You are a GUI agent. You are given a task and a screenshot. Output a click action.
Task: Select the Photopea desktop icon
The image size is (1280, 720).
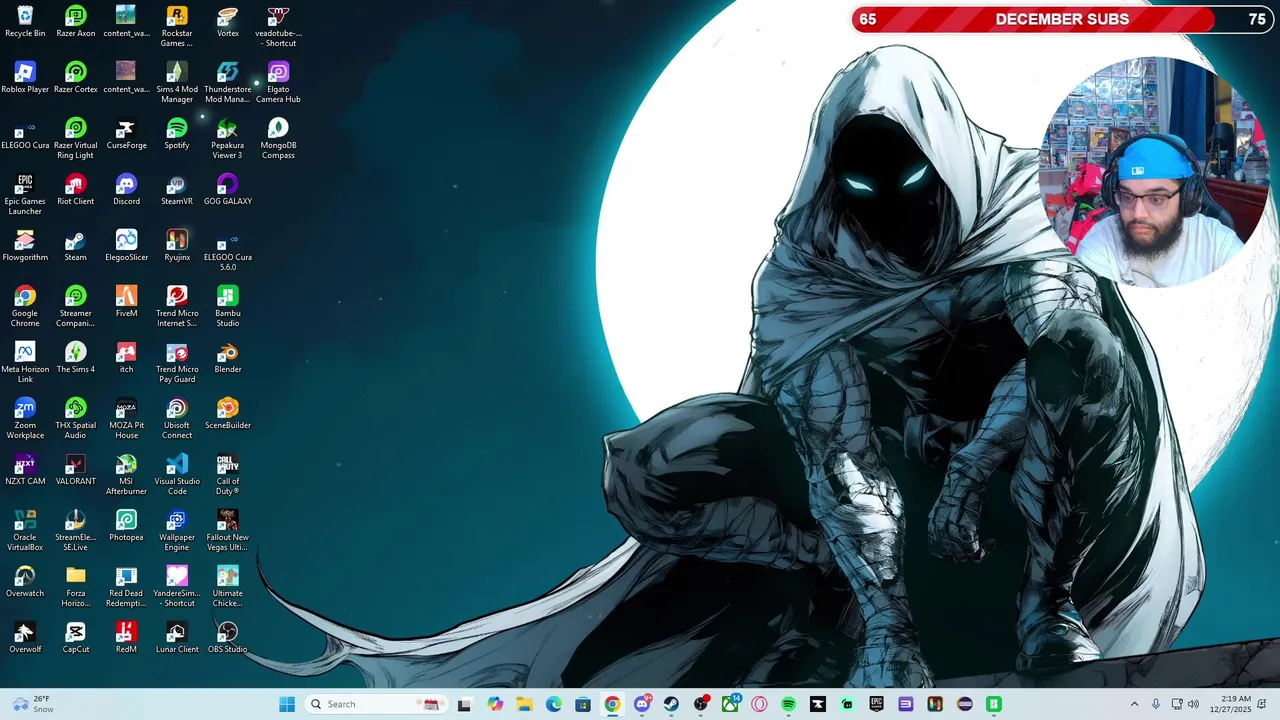(126, 526)
